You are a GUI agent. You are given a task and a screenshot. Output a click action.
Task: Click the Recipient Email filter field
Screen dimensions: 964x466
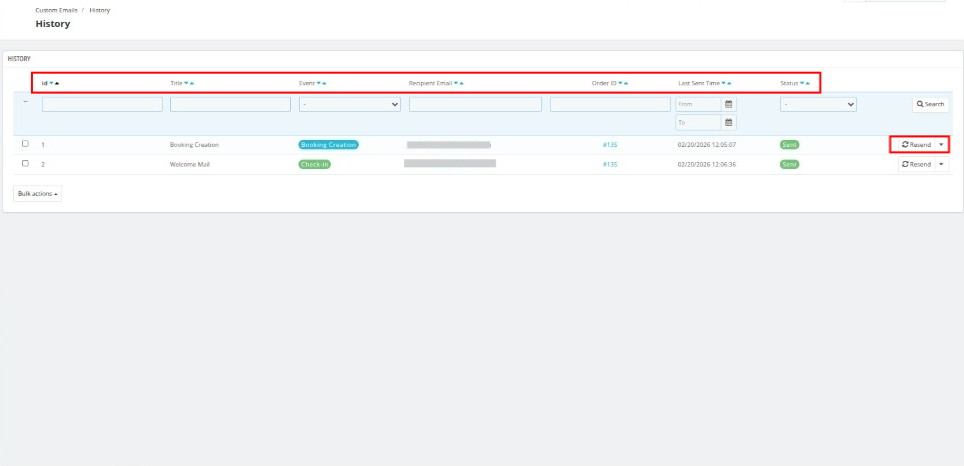click(475, 104)
